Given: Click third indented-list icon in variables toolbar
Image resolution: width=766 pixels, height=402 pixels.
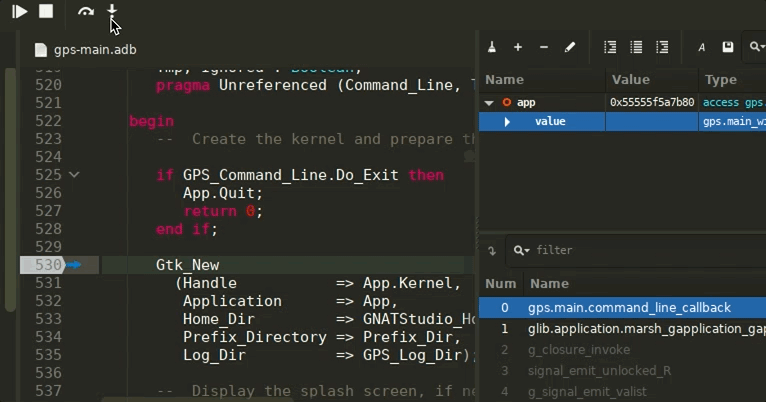Looking at the screenshot, I should pyautogui.click(x=662, y=47).
